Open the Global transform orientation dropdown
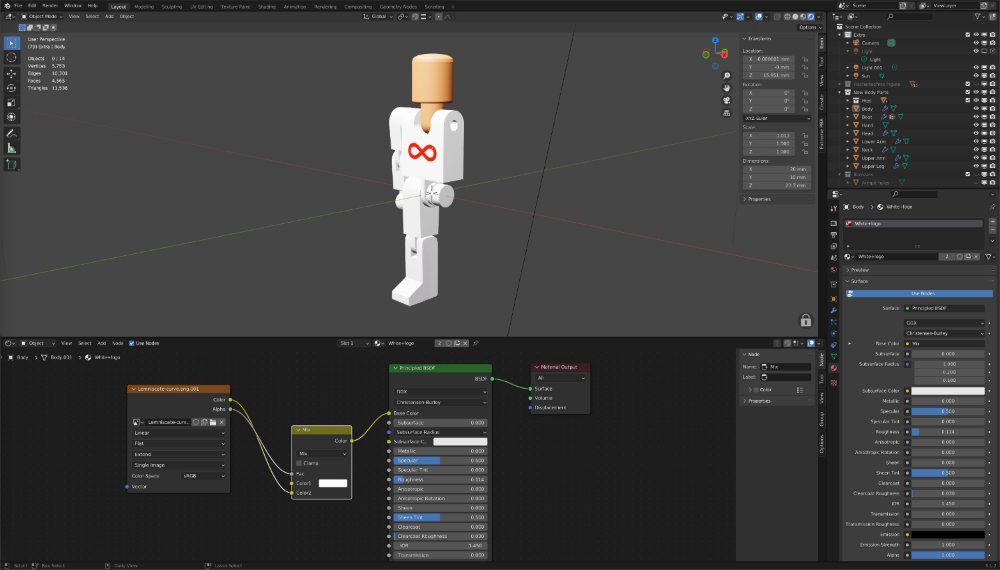The width and height of the screenshot is (1000, 570). point(378,17)
